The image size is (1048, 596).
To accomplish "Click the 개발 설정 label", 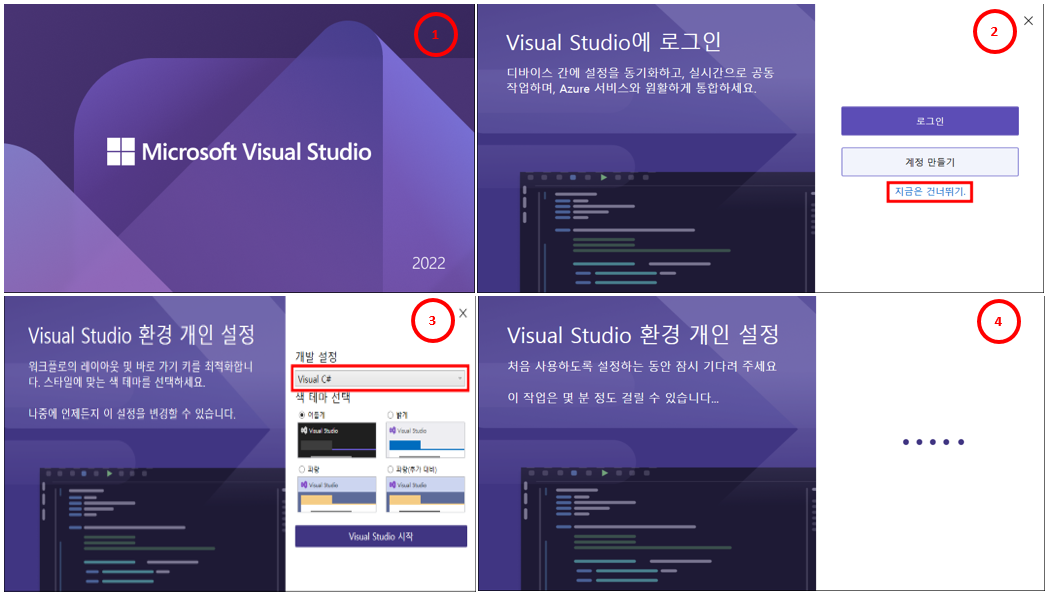I will coord(316,357).
